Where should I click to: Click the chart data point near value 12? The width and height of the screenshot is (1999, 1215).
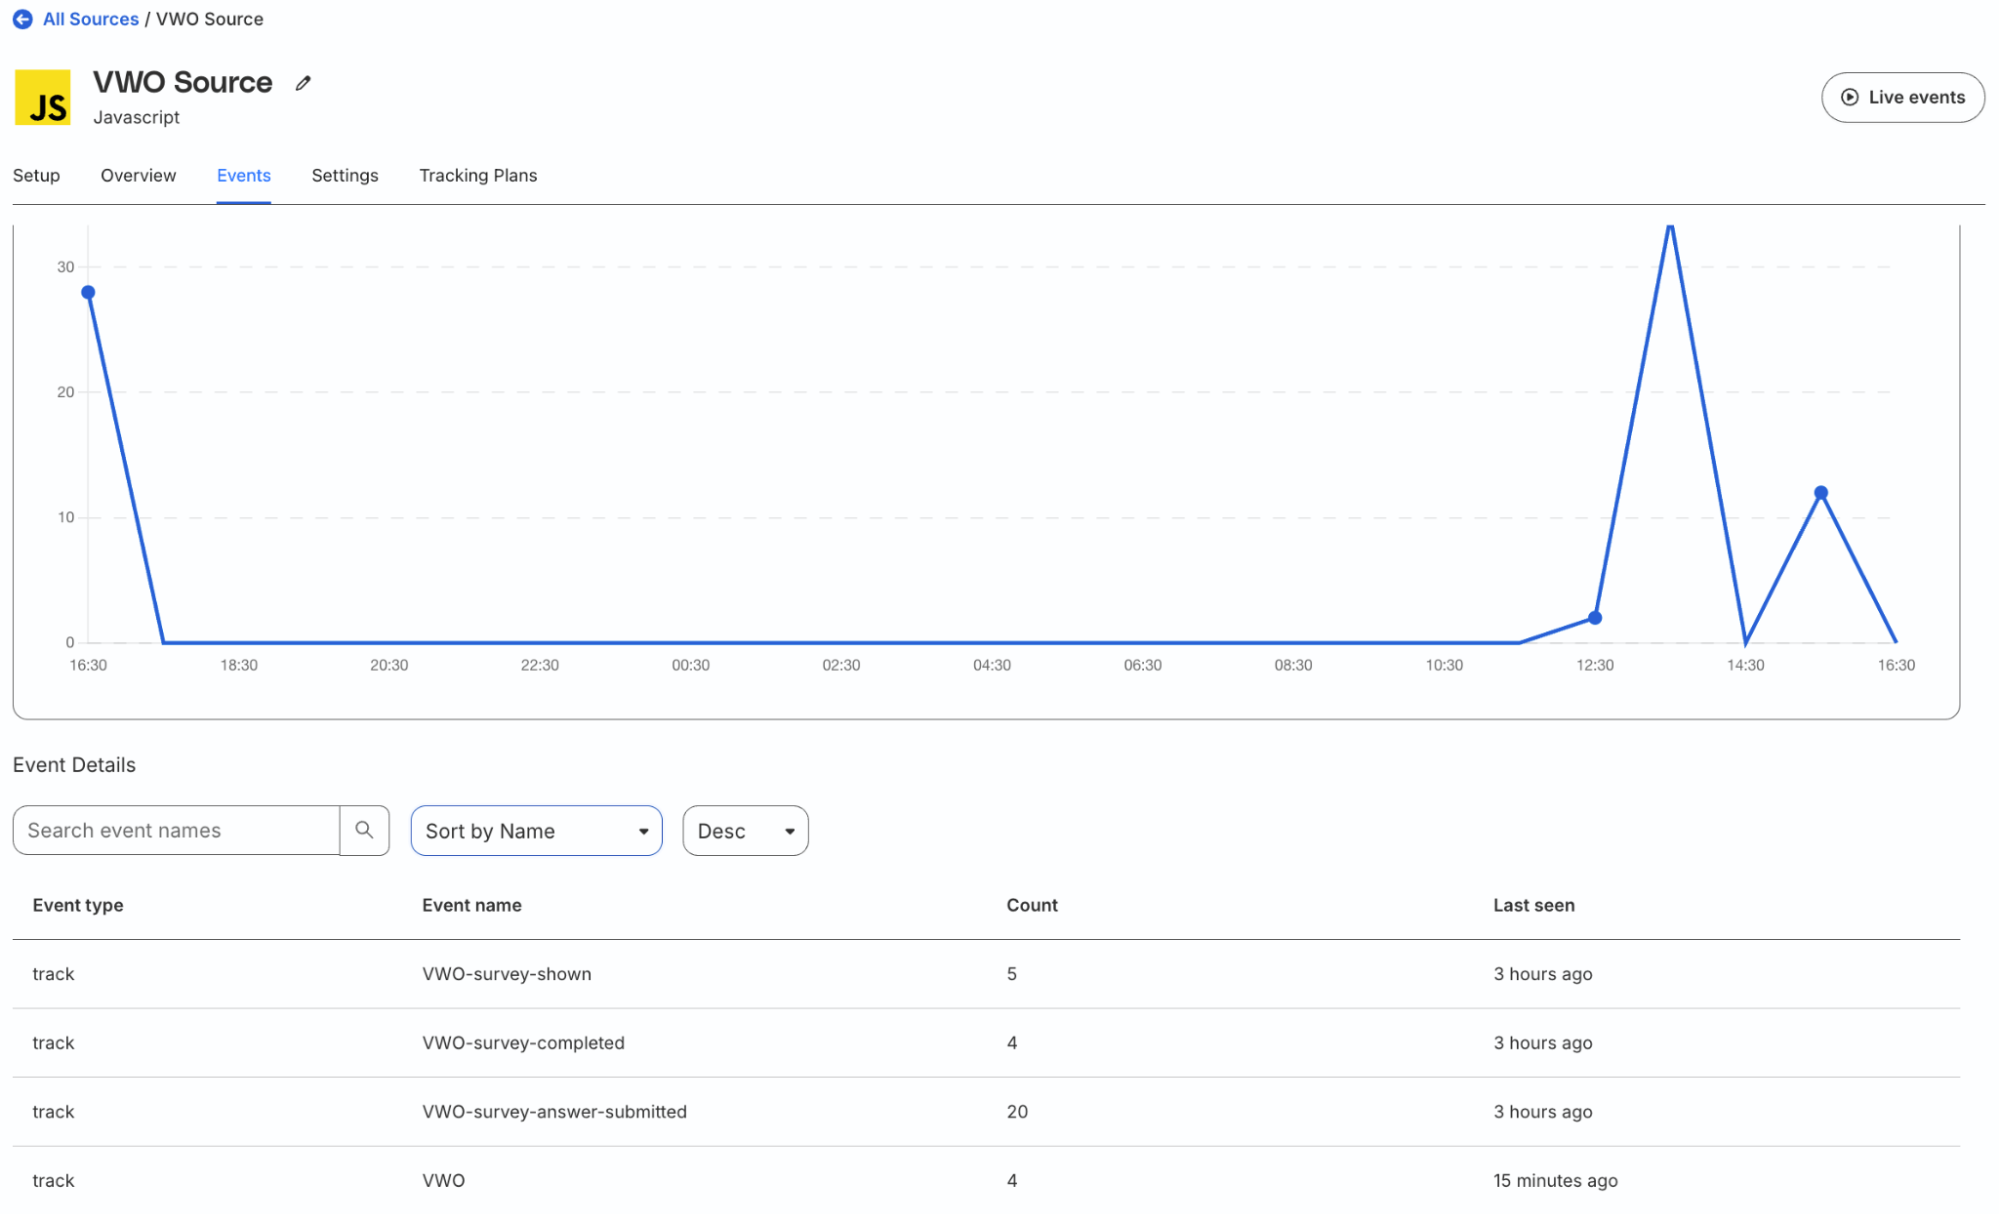point(1821,493)
